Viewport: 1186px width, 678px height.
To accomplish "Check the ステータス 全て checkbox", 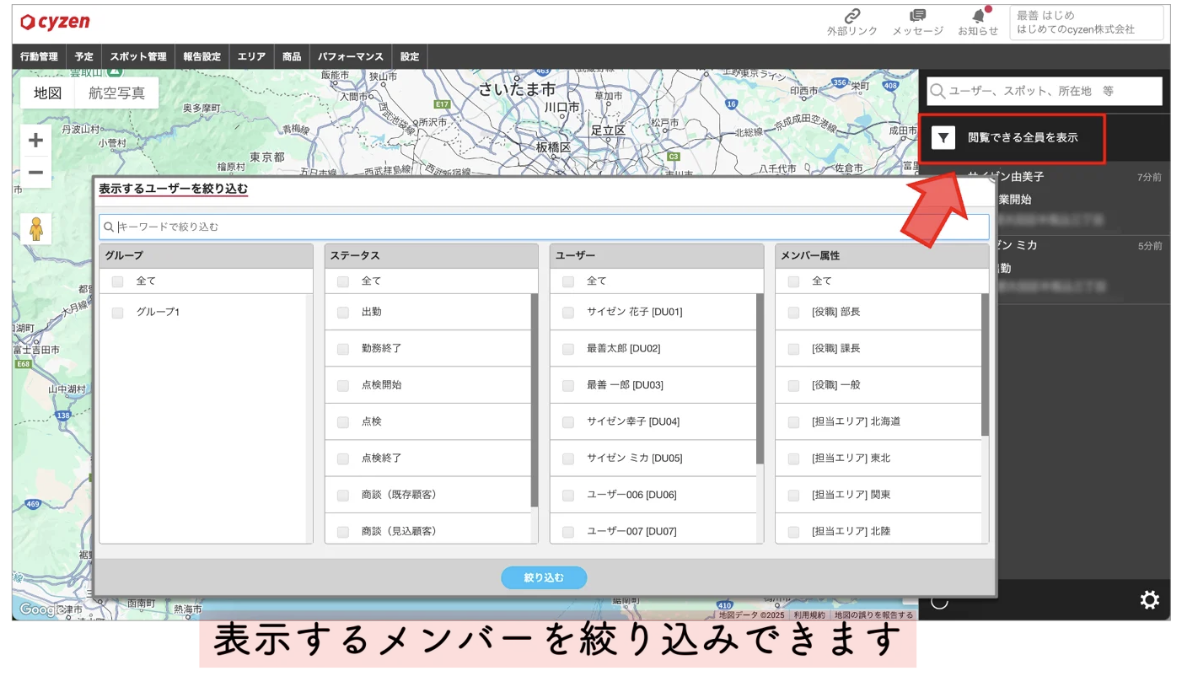I will click(343, 281).
